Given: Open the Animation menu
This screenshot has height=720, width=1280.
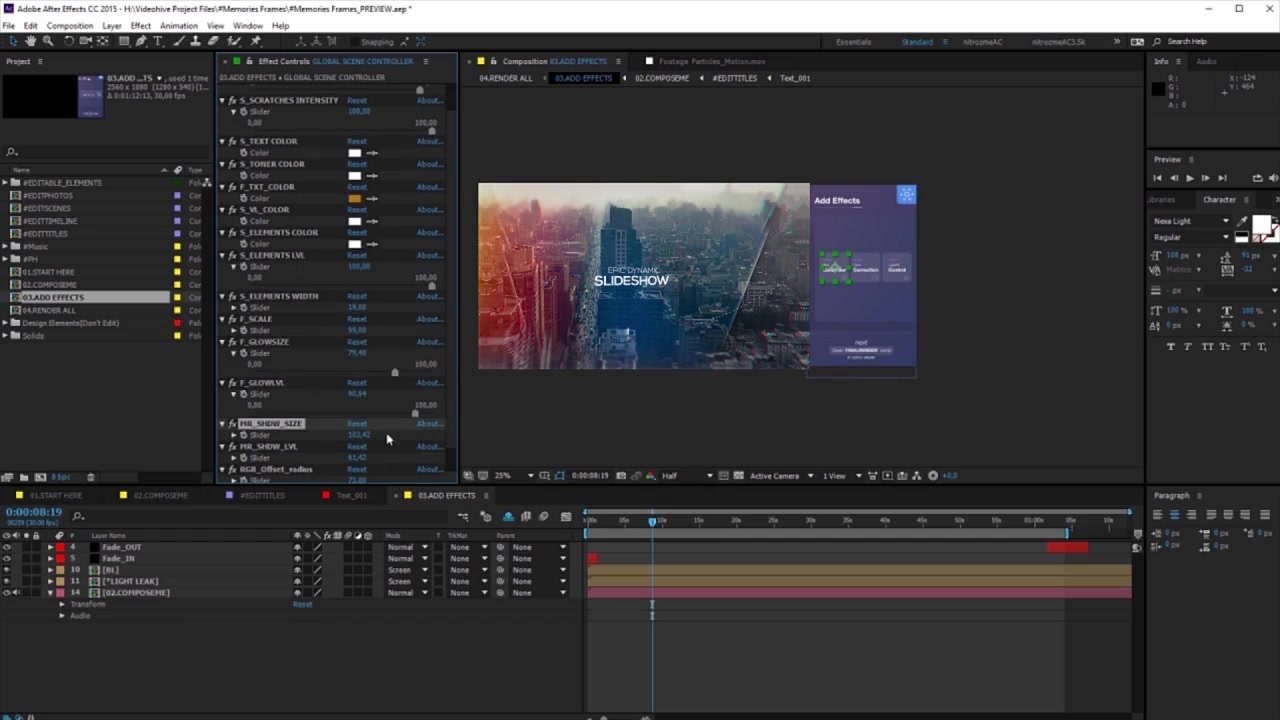Looking at the screenshot, I should pyautogui.click(x=178, y=25).
